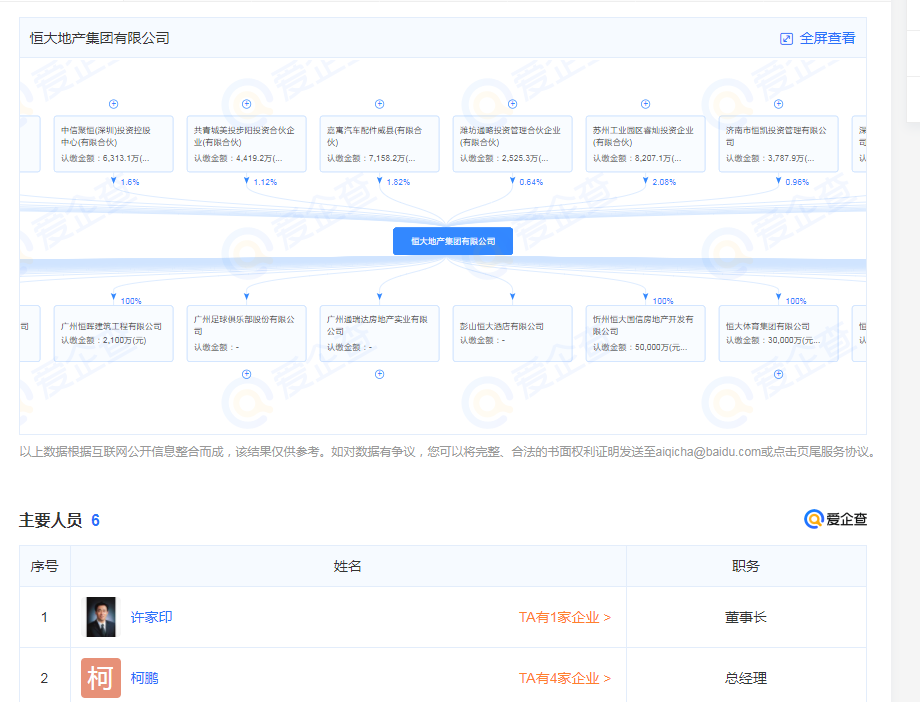Expand plus icon above 济南市恒凯投资管理有限公司

(778, 104)
